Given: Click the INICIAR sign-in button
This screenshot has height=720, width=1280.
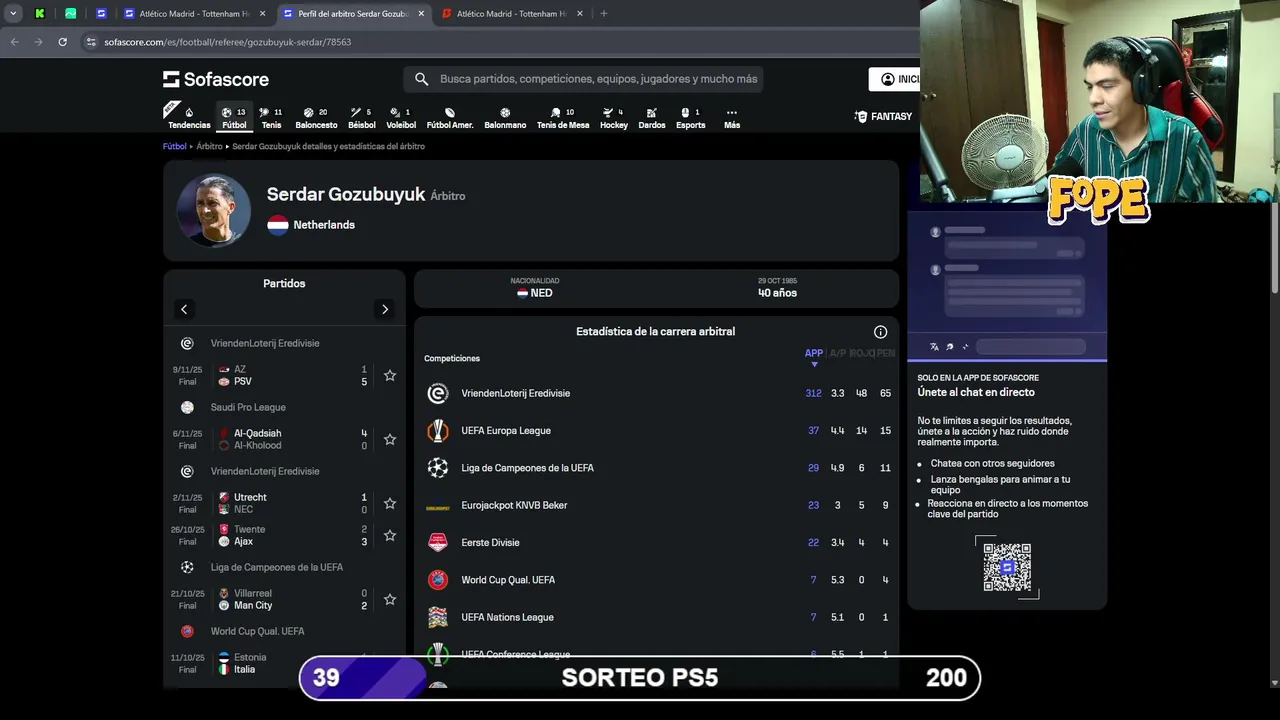Looking at the screenshot, I should click(x=895, y=79).
